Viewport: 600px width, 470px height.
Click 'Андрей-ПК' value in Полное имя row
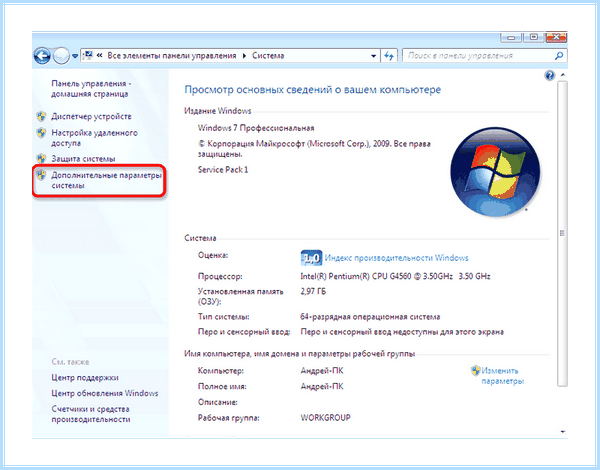coord(322,387)
